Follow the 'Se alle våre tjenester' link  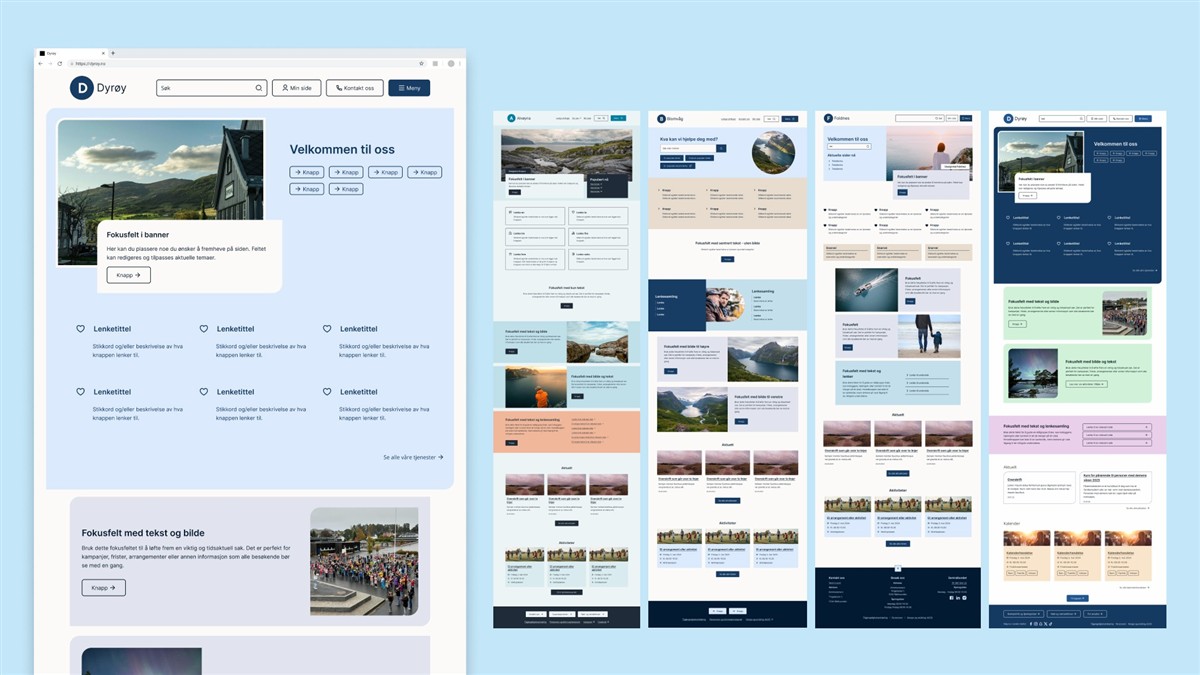(412, 457)
